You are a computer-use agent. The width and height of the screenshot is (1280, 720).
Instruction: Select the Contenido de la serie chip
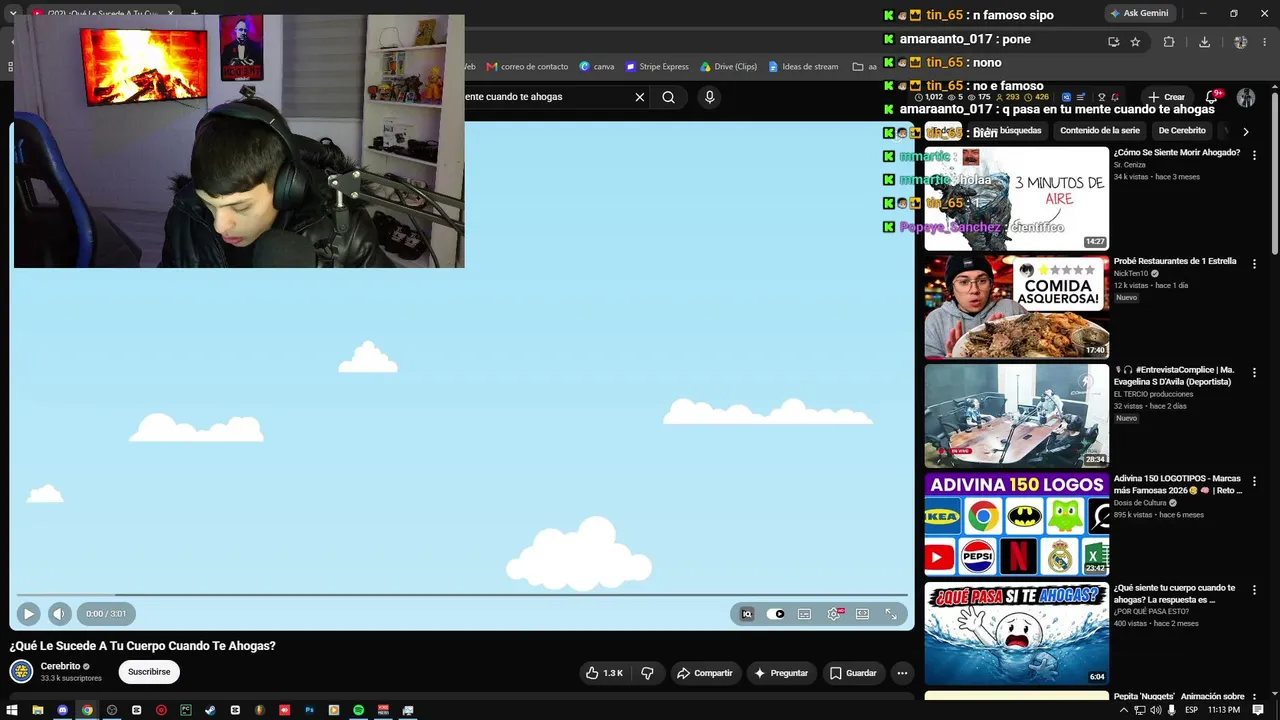coord(1100,131)
